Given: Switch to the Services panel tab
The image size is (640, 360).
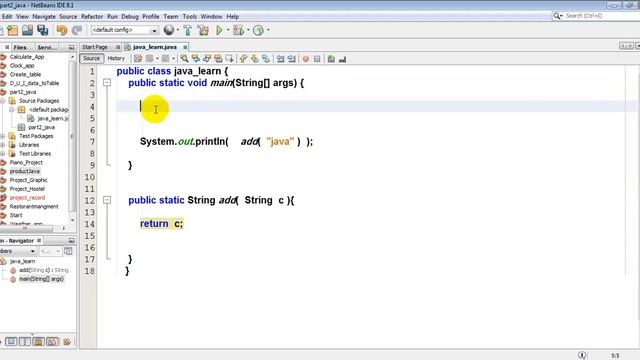Looking at the screenshot, I should (x=47, y=47).
